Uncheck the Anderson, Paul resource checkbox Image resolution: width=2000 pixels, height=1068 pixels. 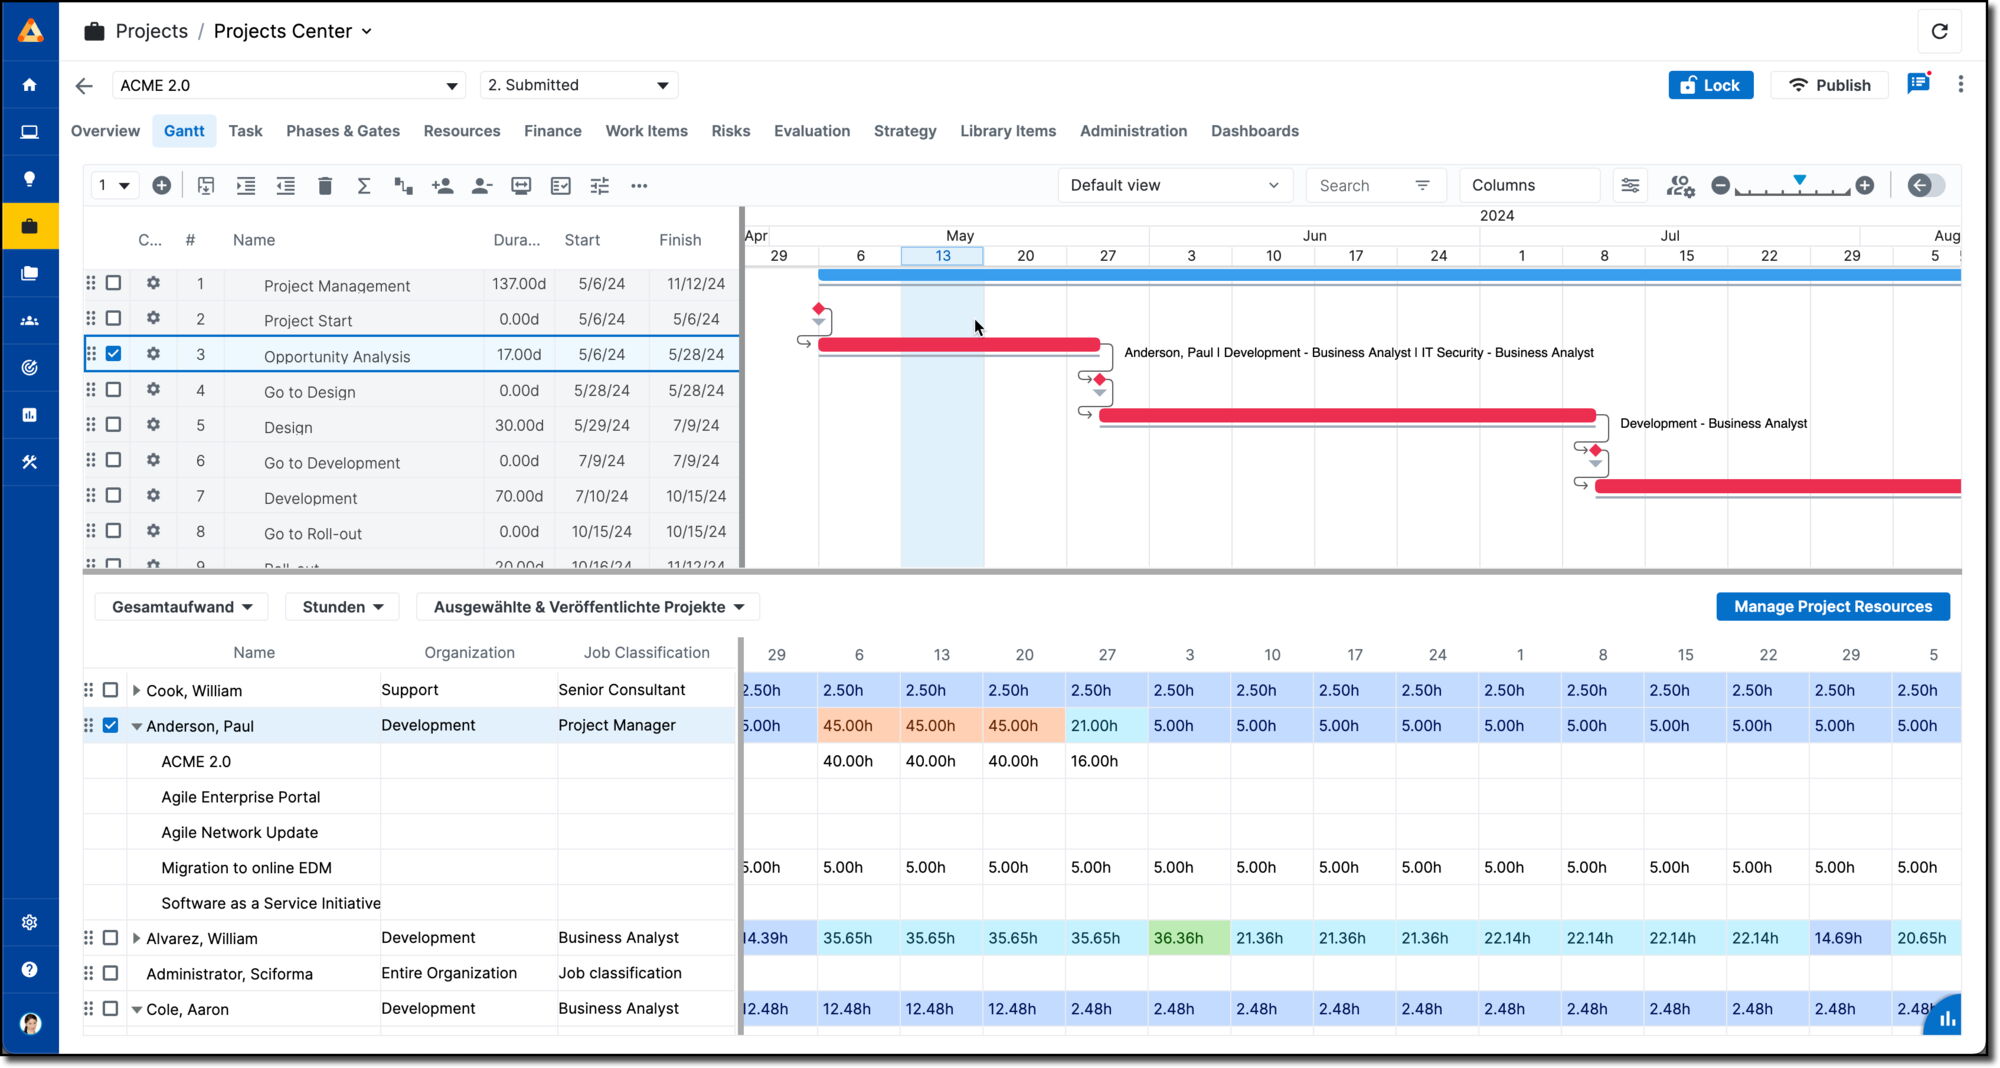click(111, 725)
